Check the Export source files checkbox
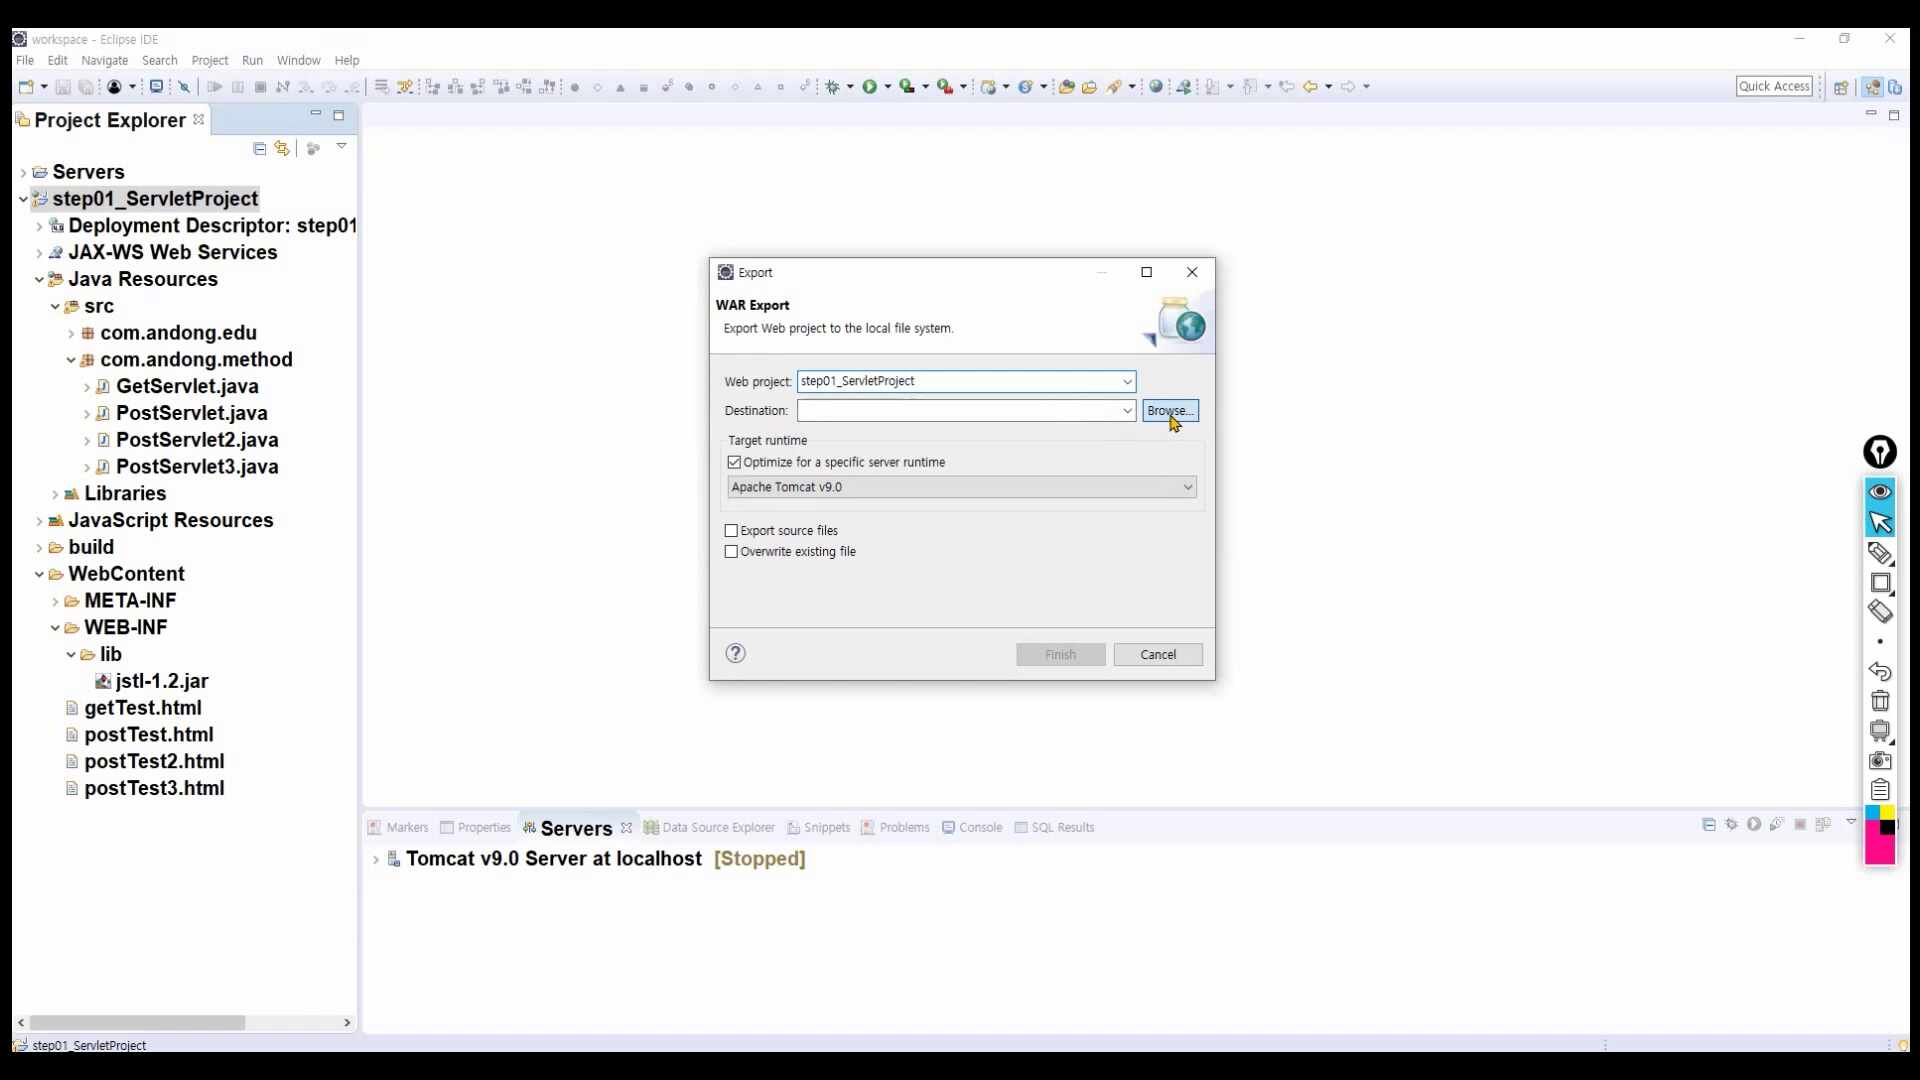Screen dimensions: 1920x1080 point(731,531)
